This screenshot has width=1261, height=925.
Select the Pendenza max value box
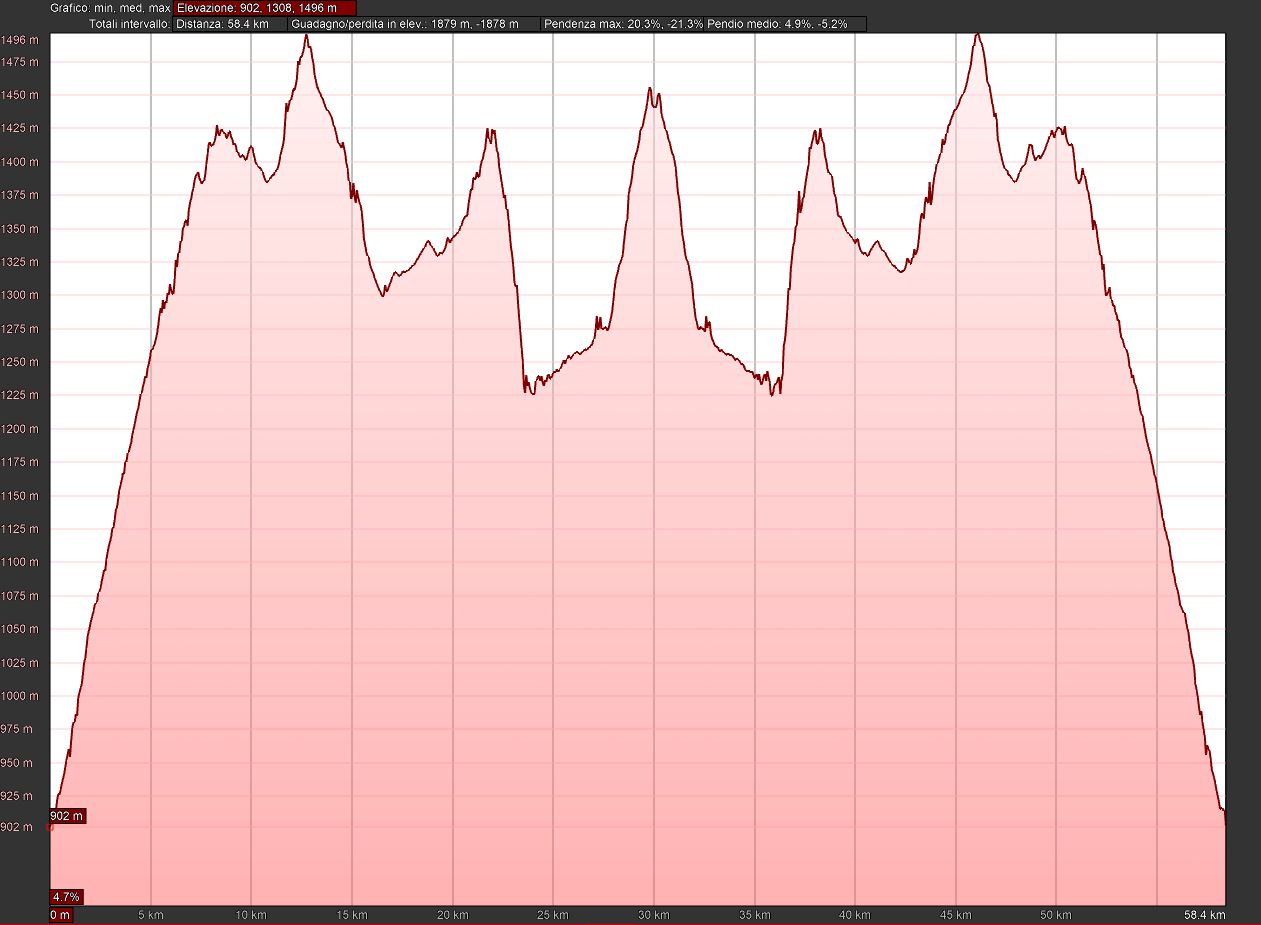tap(622, 23)
